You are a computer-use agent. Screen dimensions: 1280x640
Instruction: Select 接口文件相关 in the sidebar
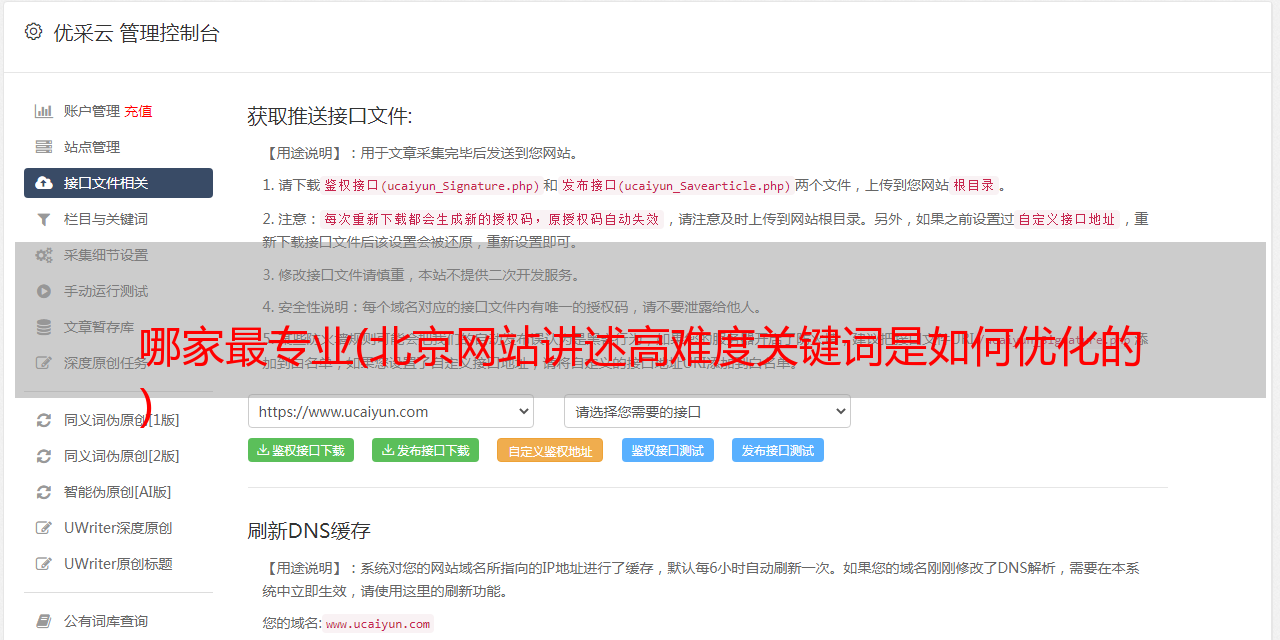tap(118, 183)
